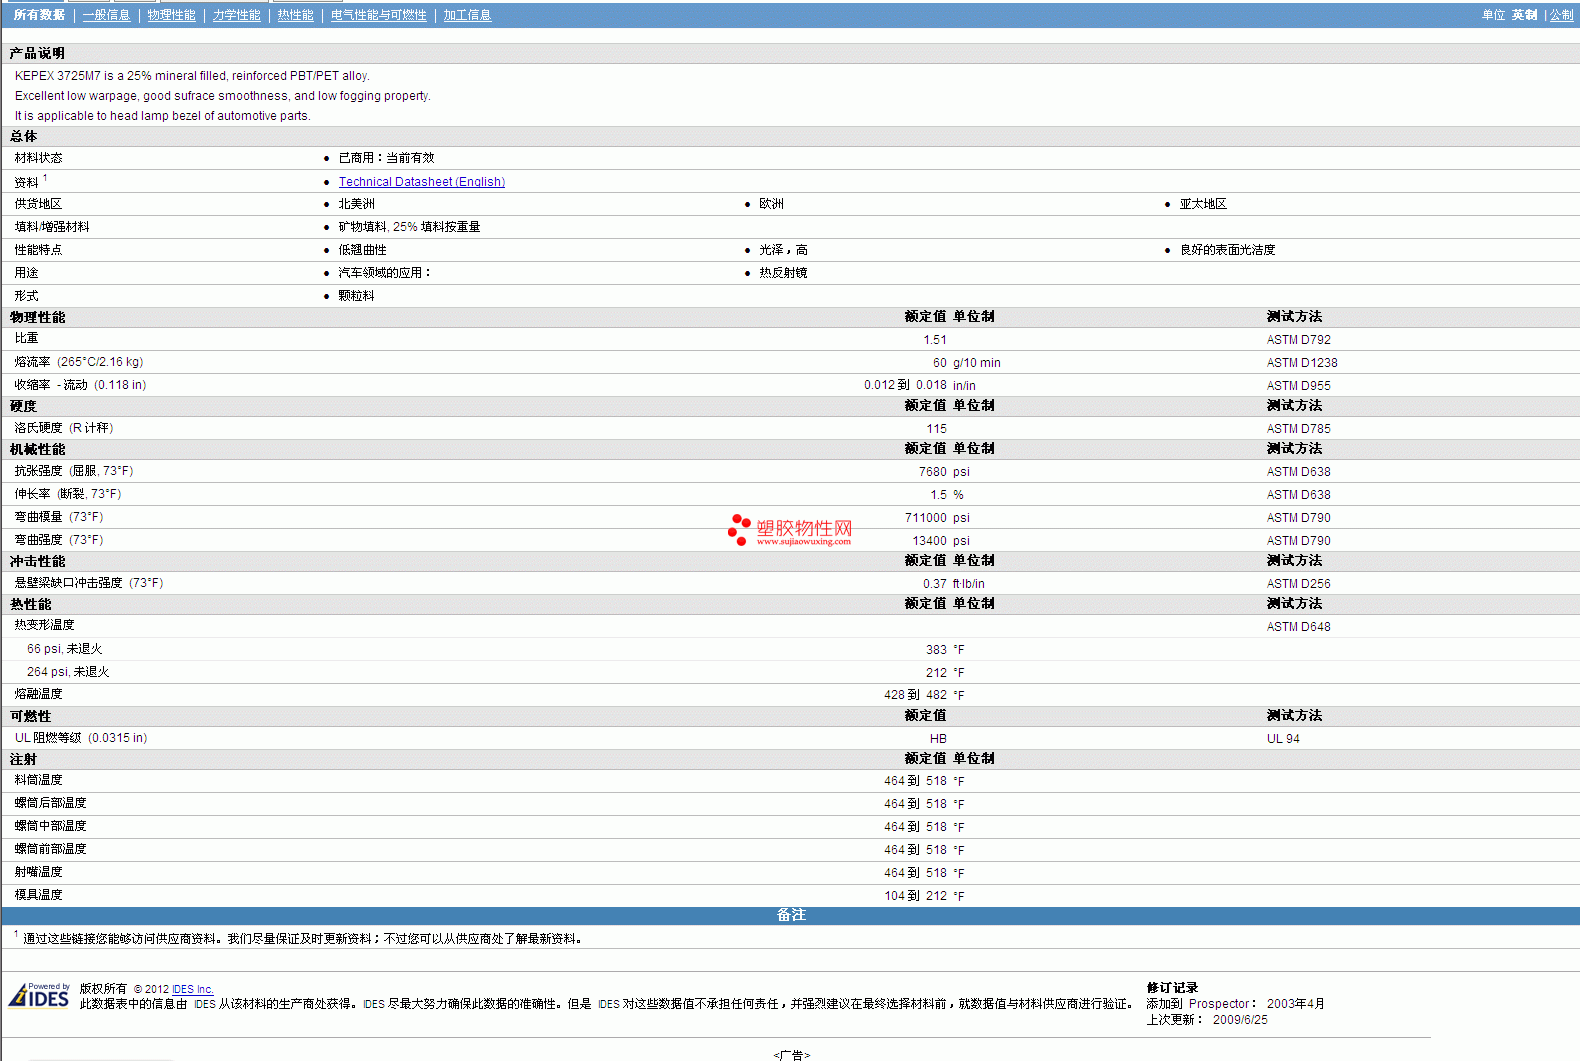Switch to the 一般信息 tab
Image resolution: width=1580 pixels, height=1061 pixels.
pos(106,15)
